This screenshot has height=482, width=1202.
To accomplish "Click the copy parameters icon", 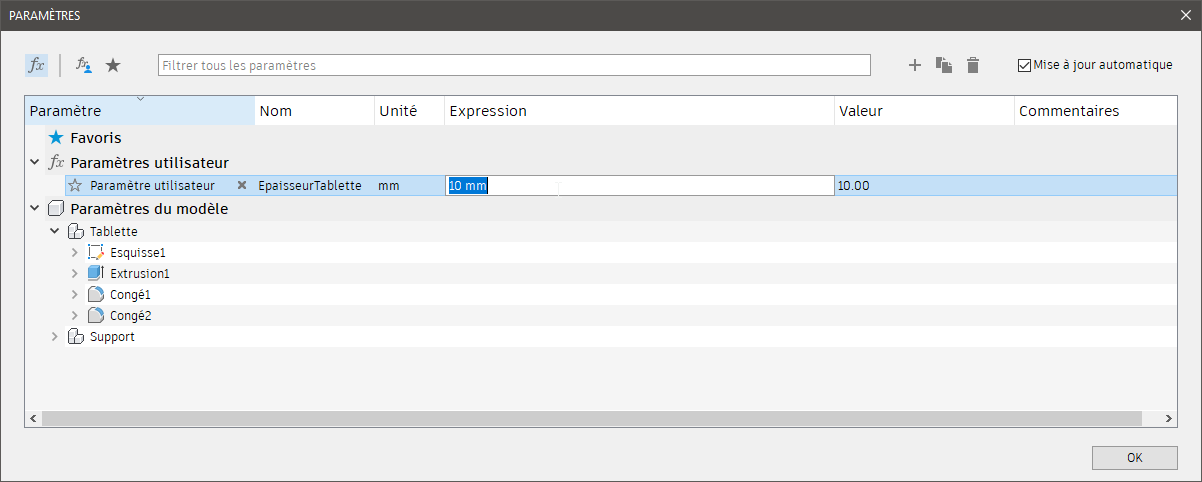I will point(943,65).
